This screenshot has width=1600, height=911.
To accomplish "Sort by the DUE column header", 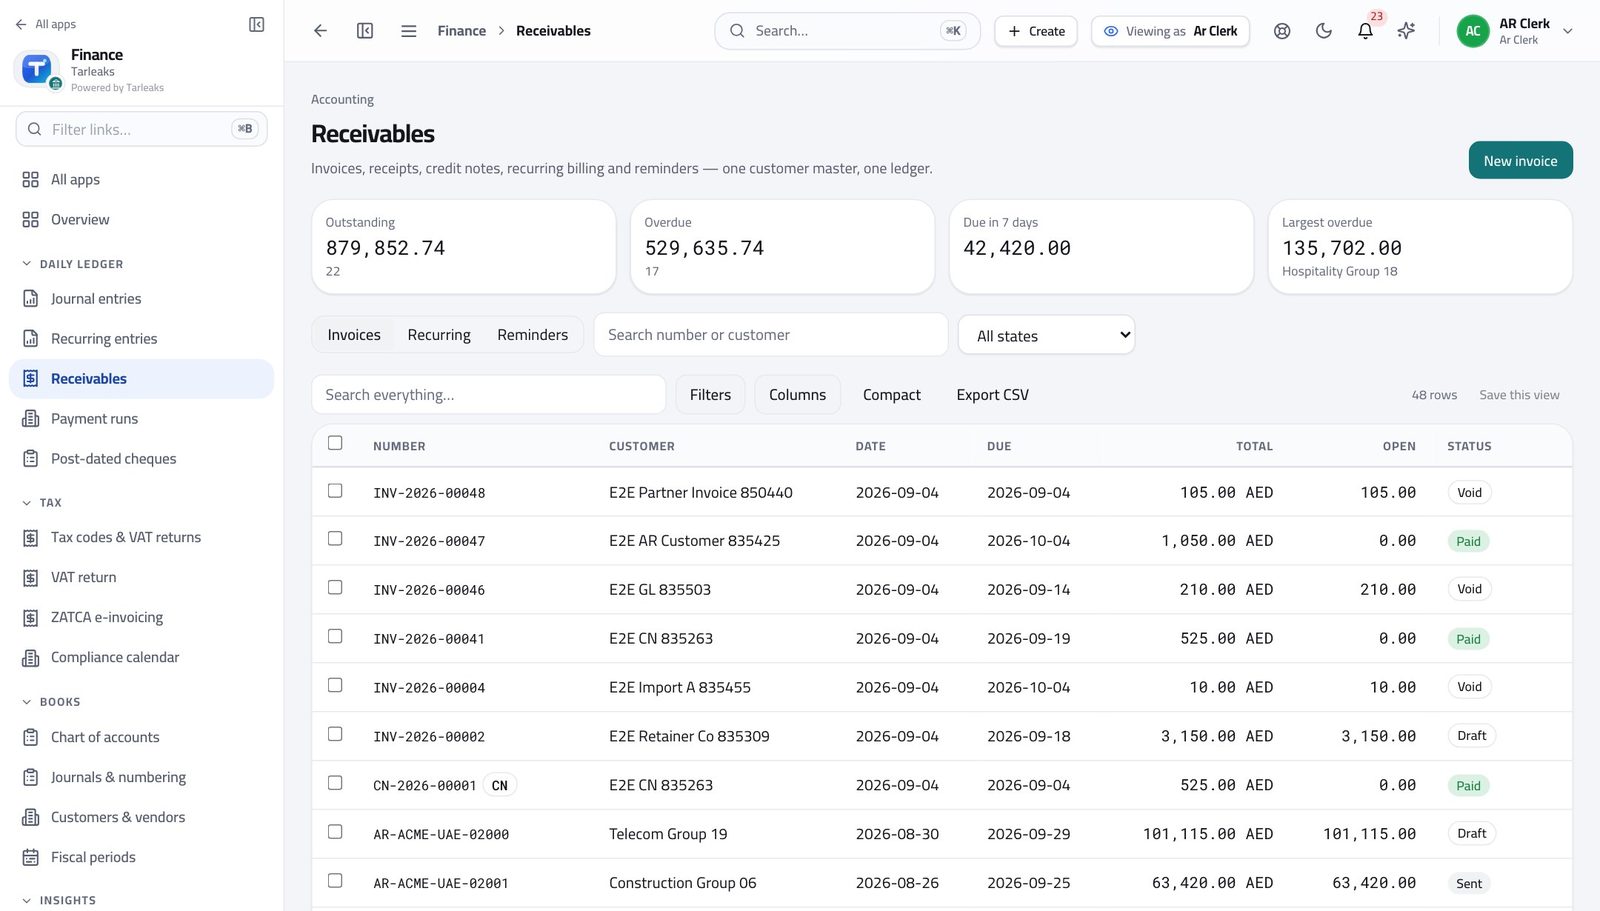I will (x=999, y=446).
